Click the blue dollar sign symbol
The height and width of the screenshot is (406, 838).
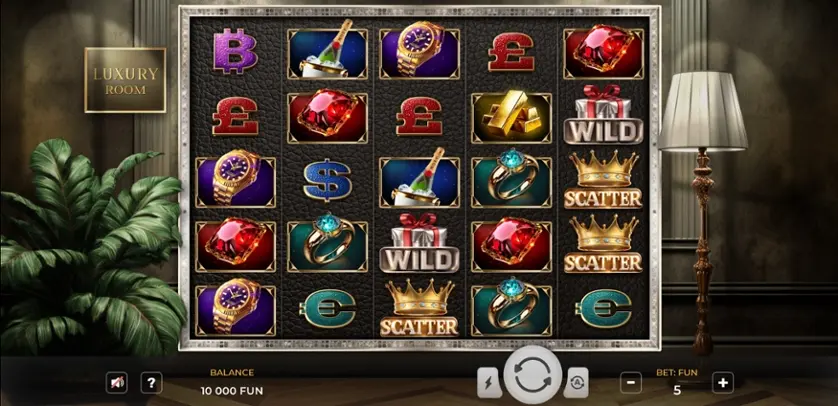327,179
